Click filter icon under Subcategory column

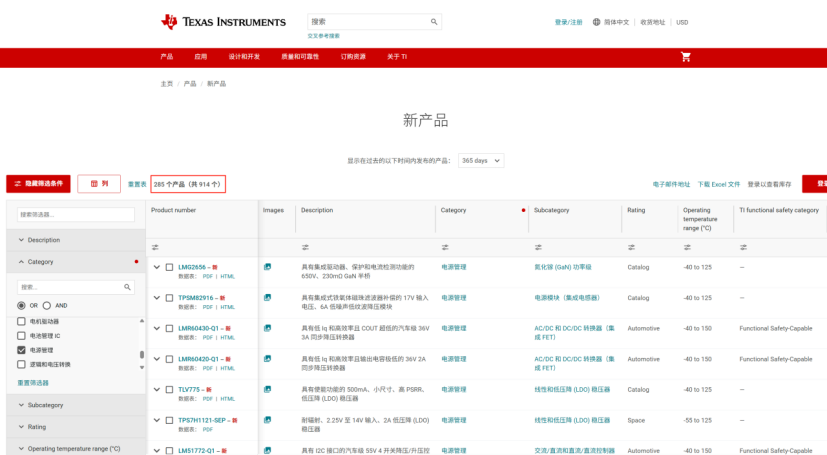pos(538,247)
